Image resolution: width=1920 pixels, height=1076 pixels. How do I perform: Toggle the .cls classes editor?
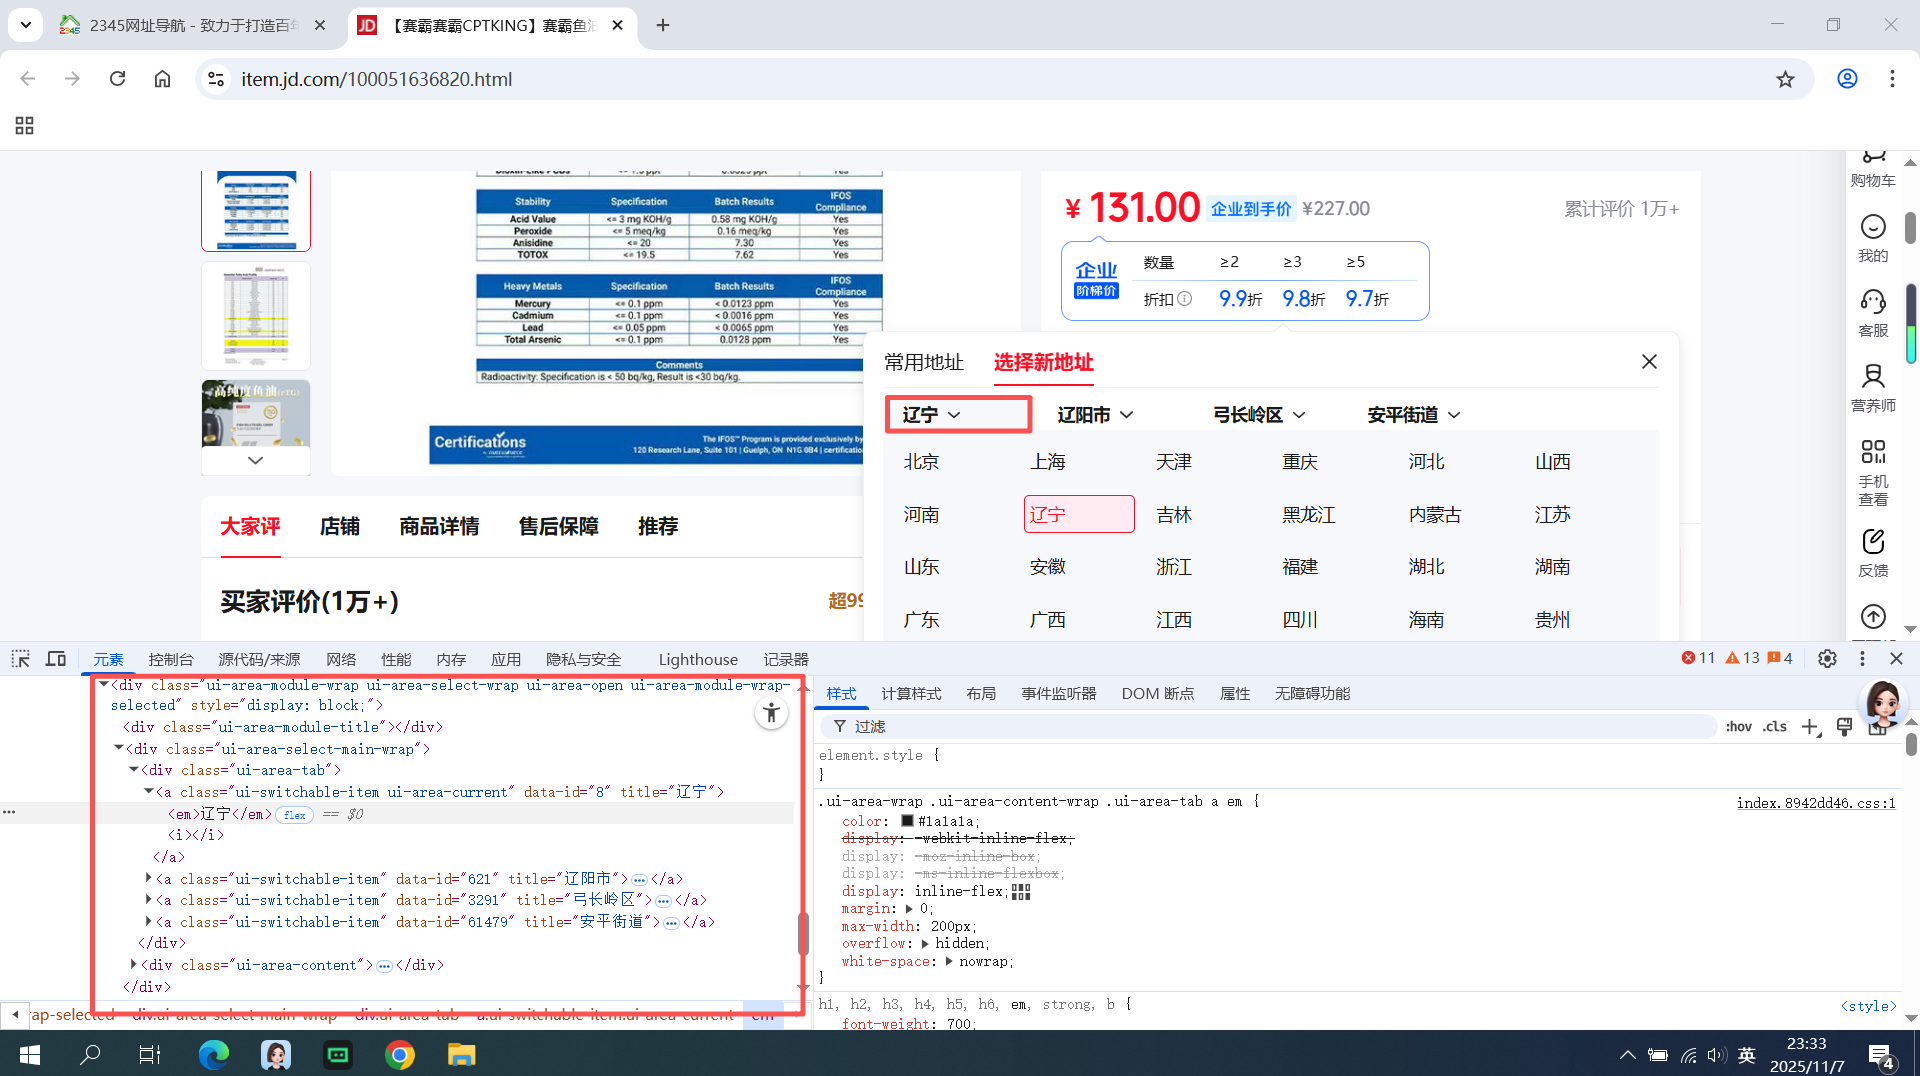point(1775,727)
